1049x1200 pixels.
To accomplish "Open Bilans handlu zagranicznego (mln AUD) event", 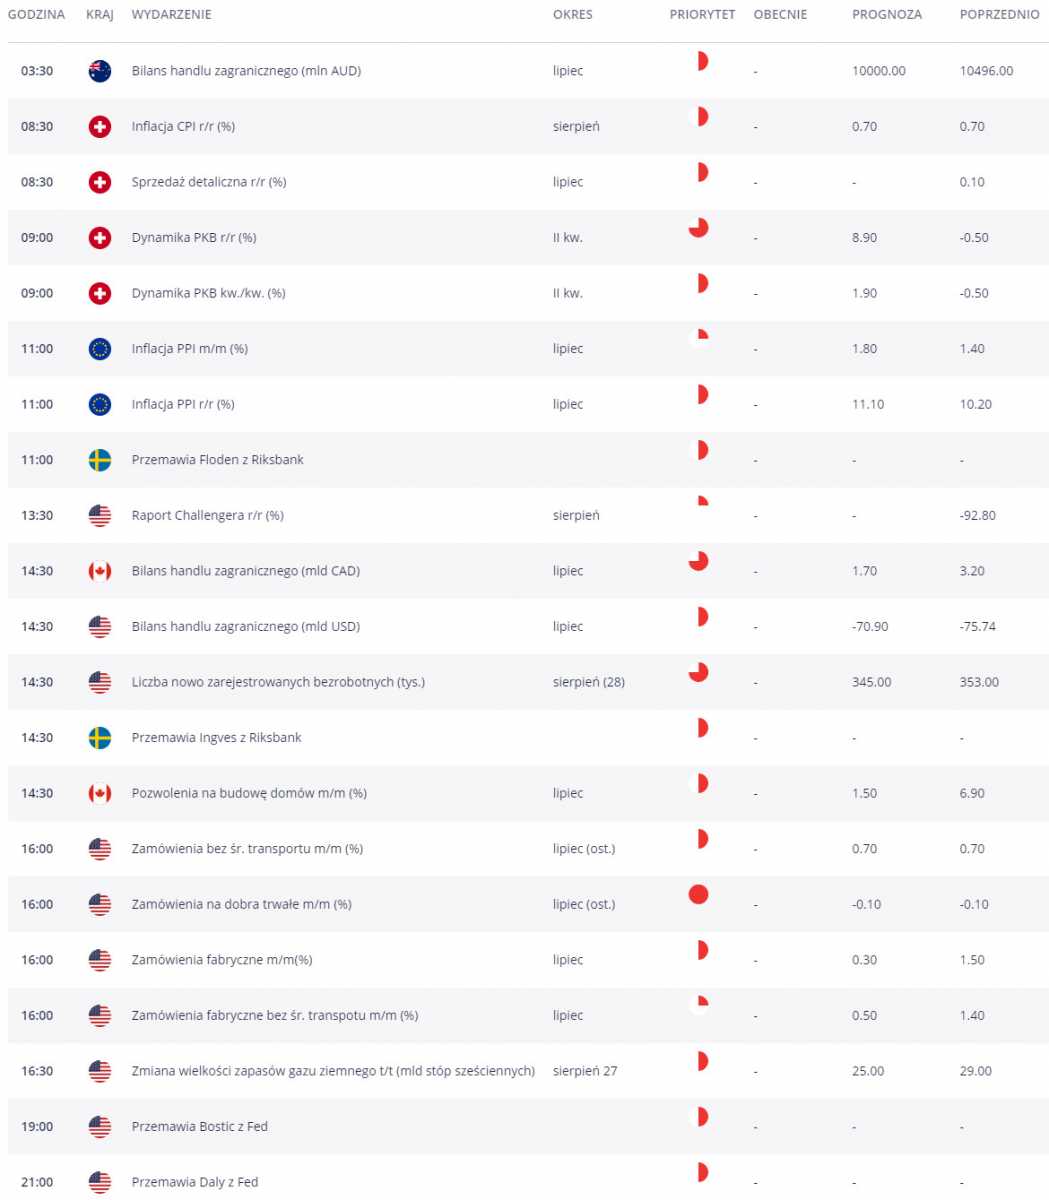I will pyautogui.click(x=246, y=71).
